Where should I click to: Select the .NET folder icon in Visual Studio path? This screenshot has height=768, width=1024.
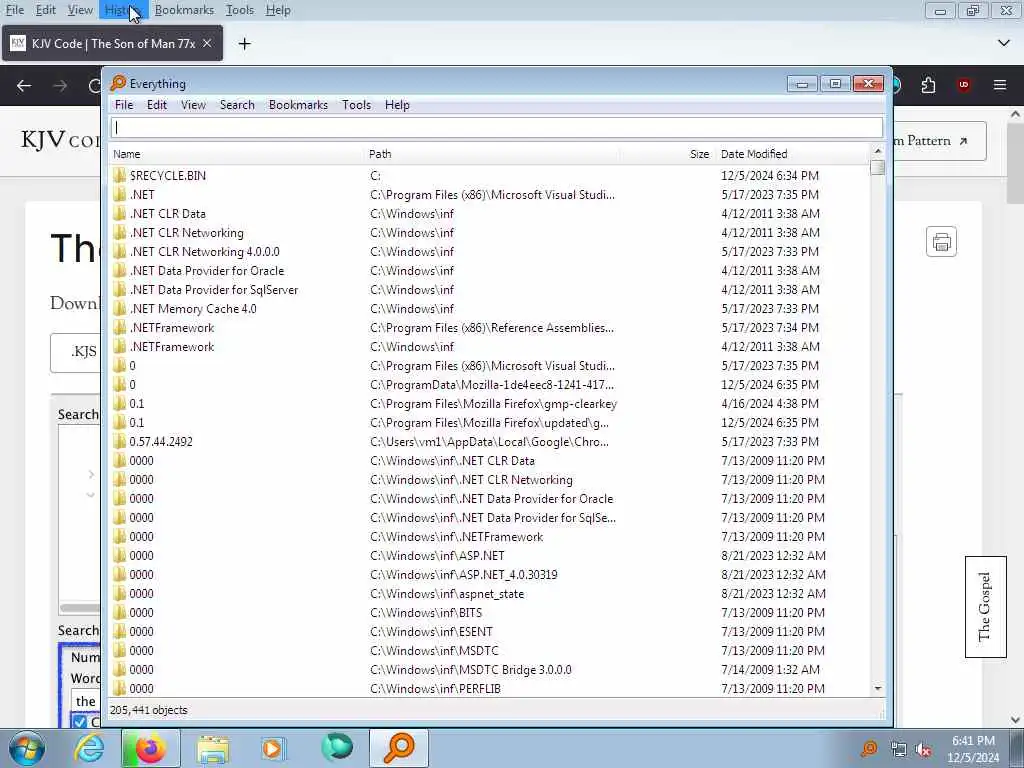[x=120, y=195]
